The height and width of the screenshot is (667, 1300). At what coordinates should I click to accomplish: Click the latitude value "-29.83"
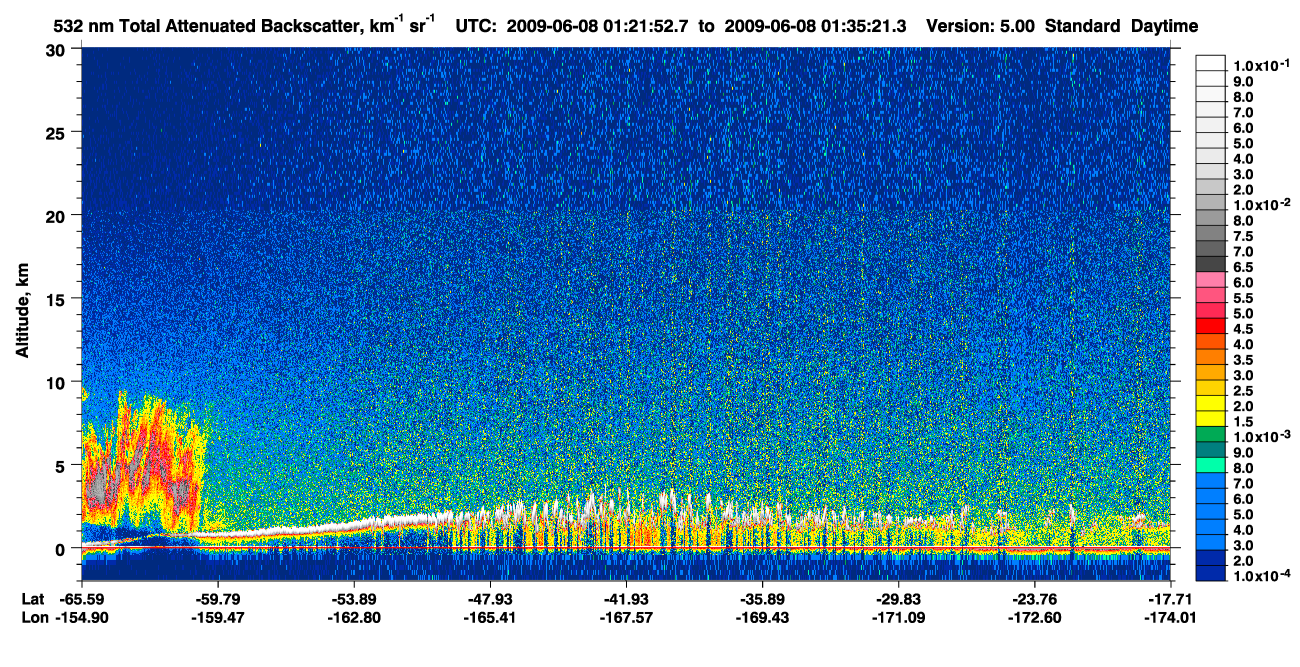898,599
